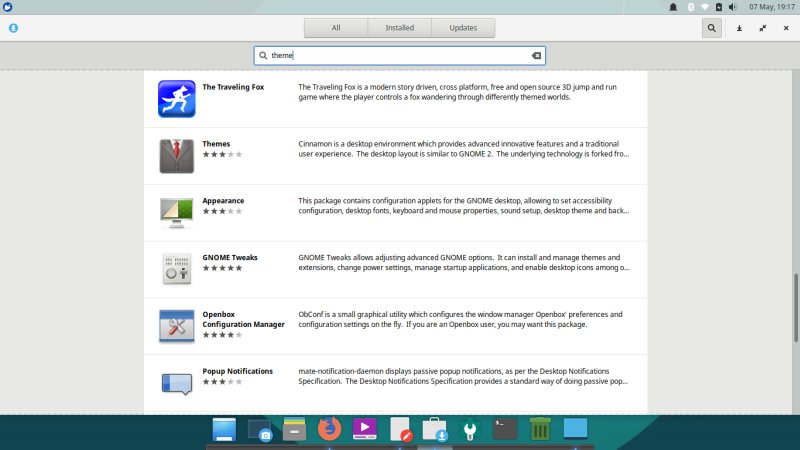The height and width of the screenshot is (450, 800).
Task: Click the network indicator in the panel
Action: (705, 7)
